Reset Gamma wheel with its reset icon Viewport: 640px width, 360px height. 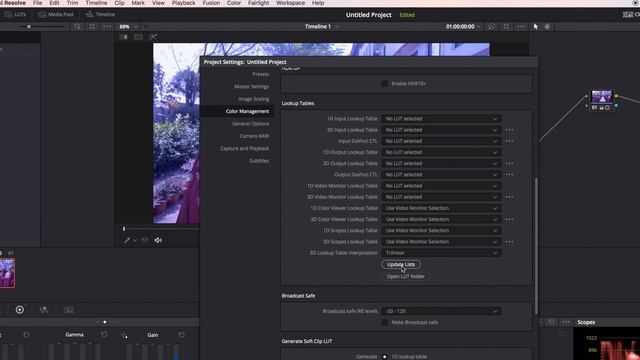point(104,334)
